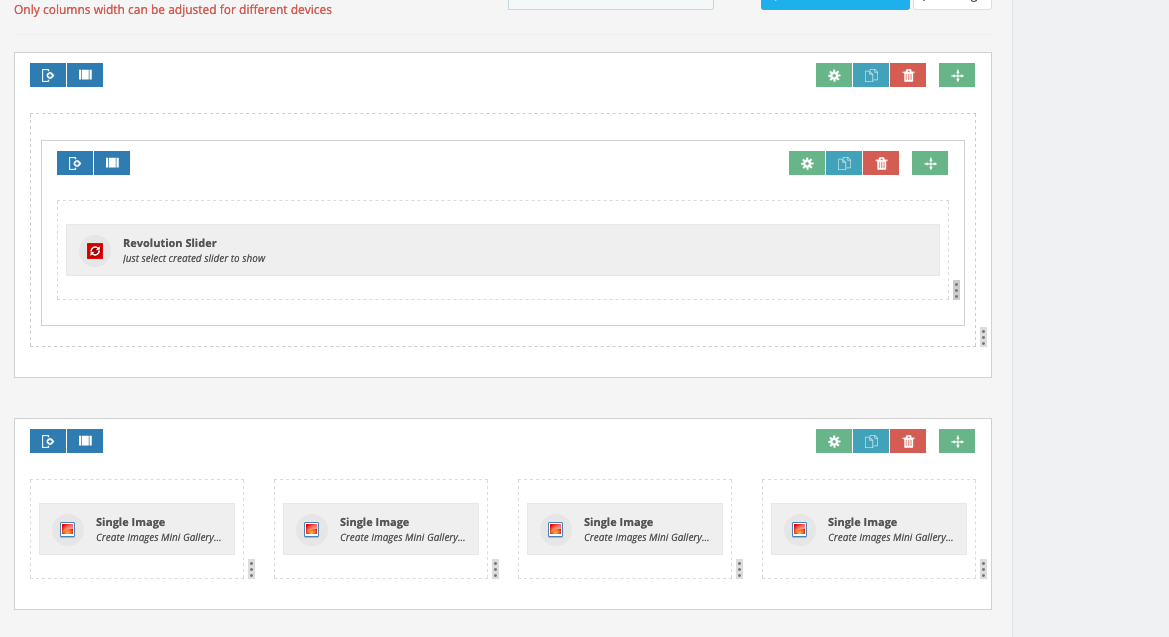Select the third Single Image title
Screen dimensions: 1169x637
pyautogui.click(x=618, y=522)
